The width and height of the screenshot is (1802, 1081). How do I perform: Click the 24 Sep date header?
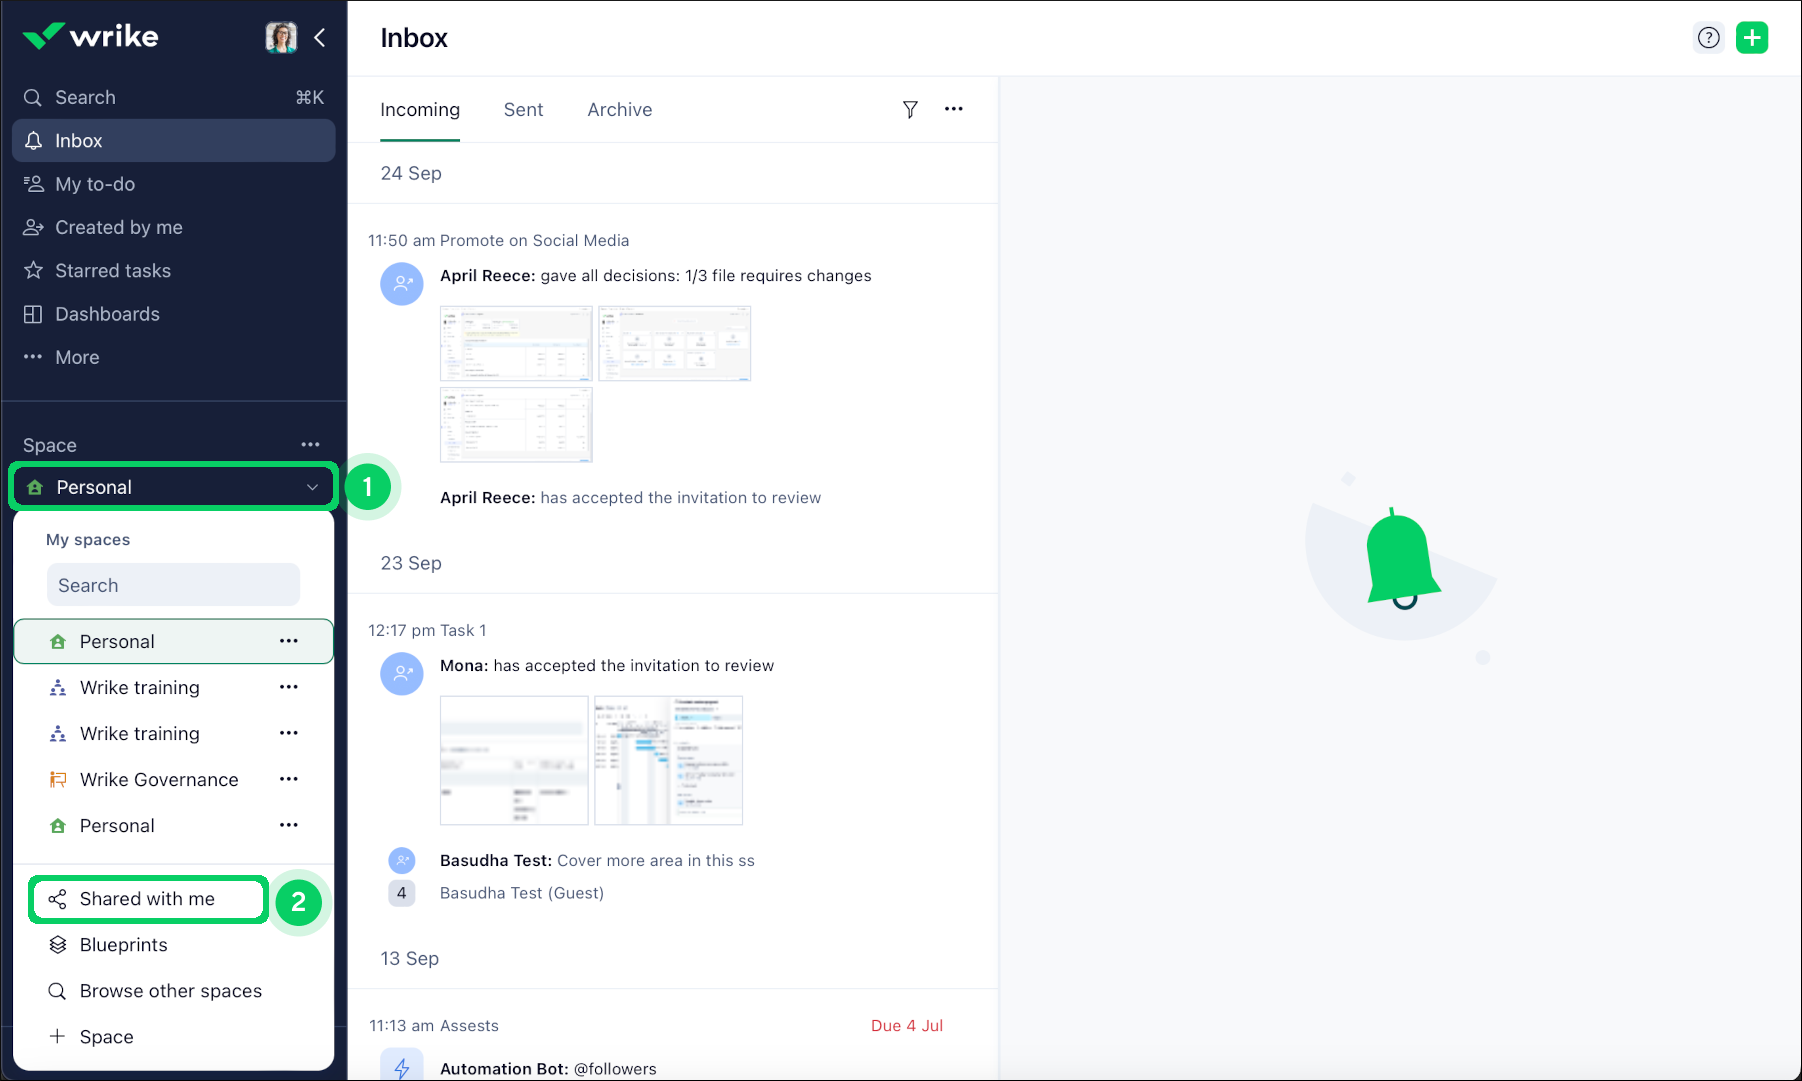point(411,174)
